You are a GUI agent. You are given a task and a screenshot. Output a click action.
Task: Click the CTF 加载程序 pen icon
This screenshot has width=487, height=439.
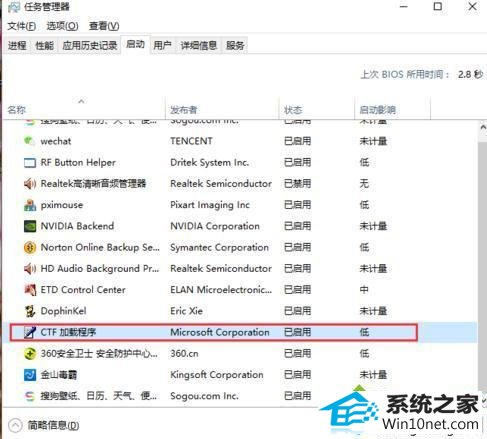30,332
